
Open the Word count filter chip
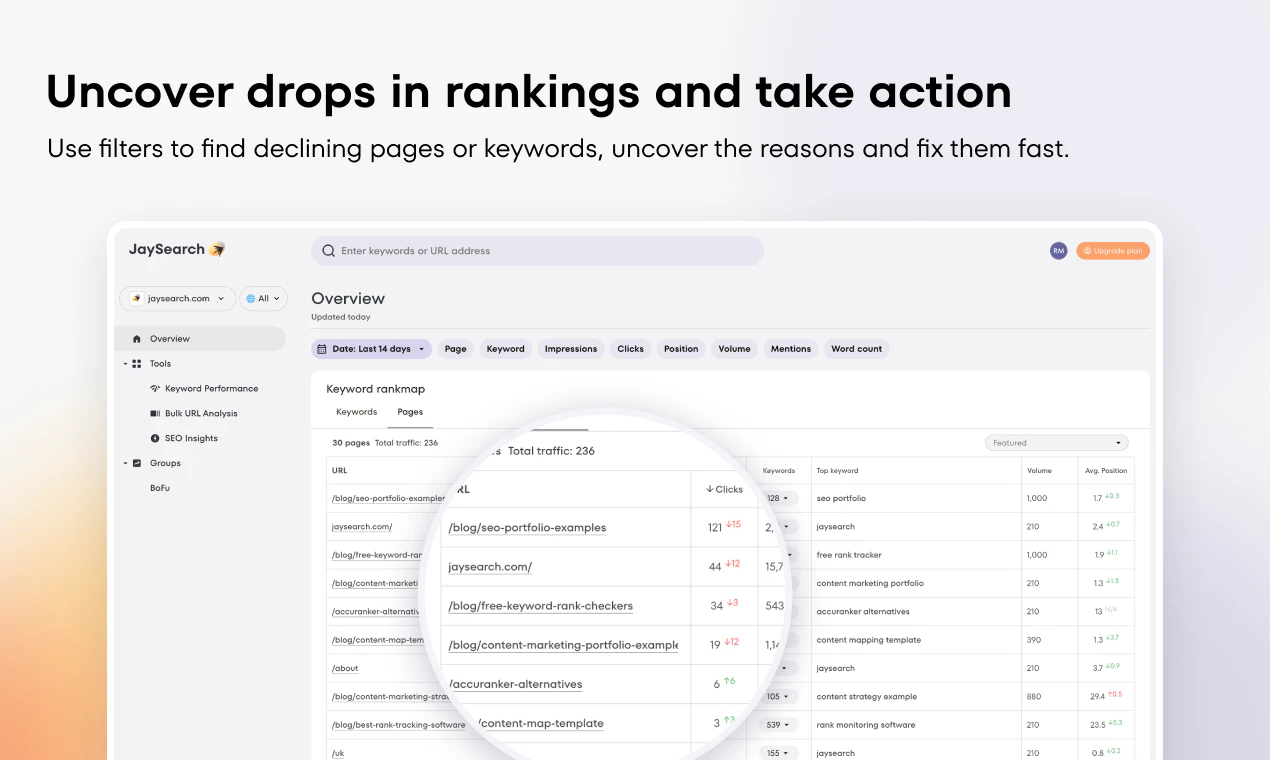(857, 349)
